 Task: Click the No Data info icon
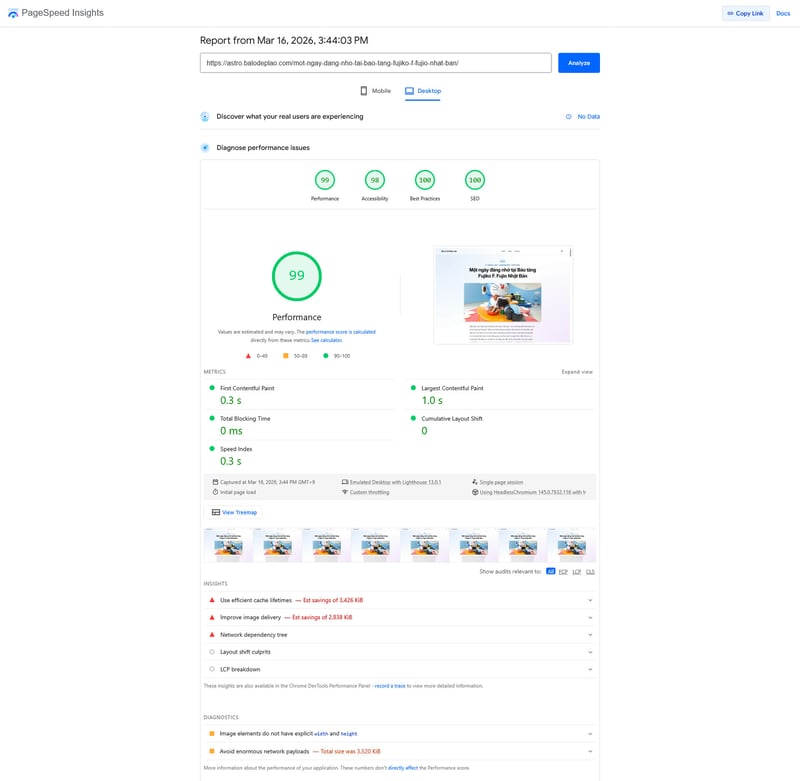point(569,117)
